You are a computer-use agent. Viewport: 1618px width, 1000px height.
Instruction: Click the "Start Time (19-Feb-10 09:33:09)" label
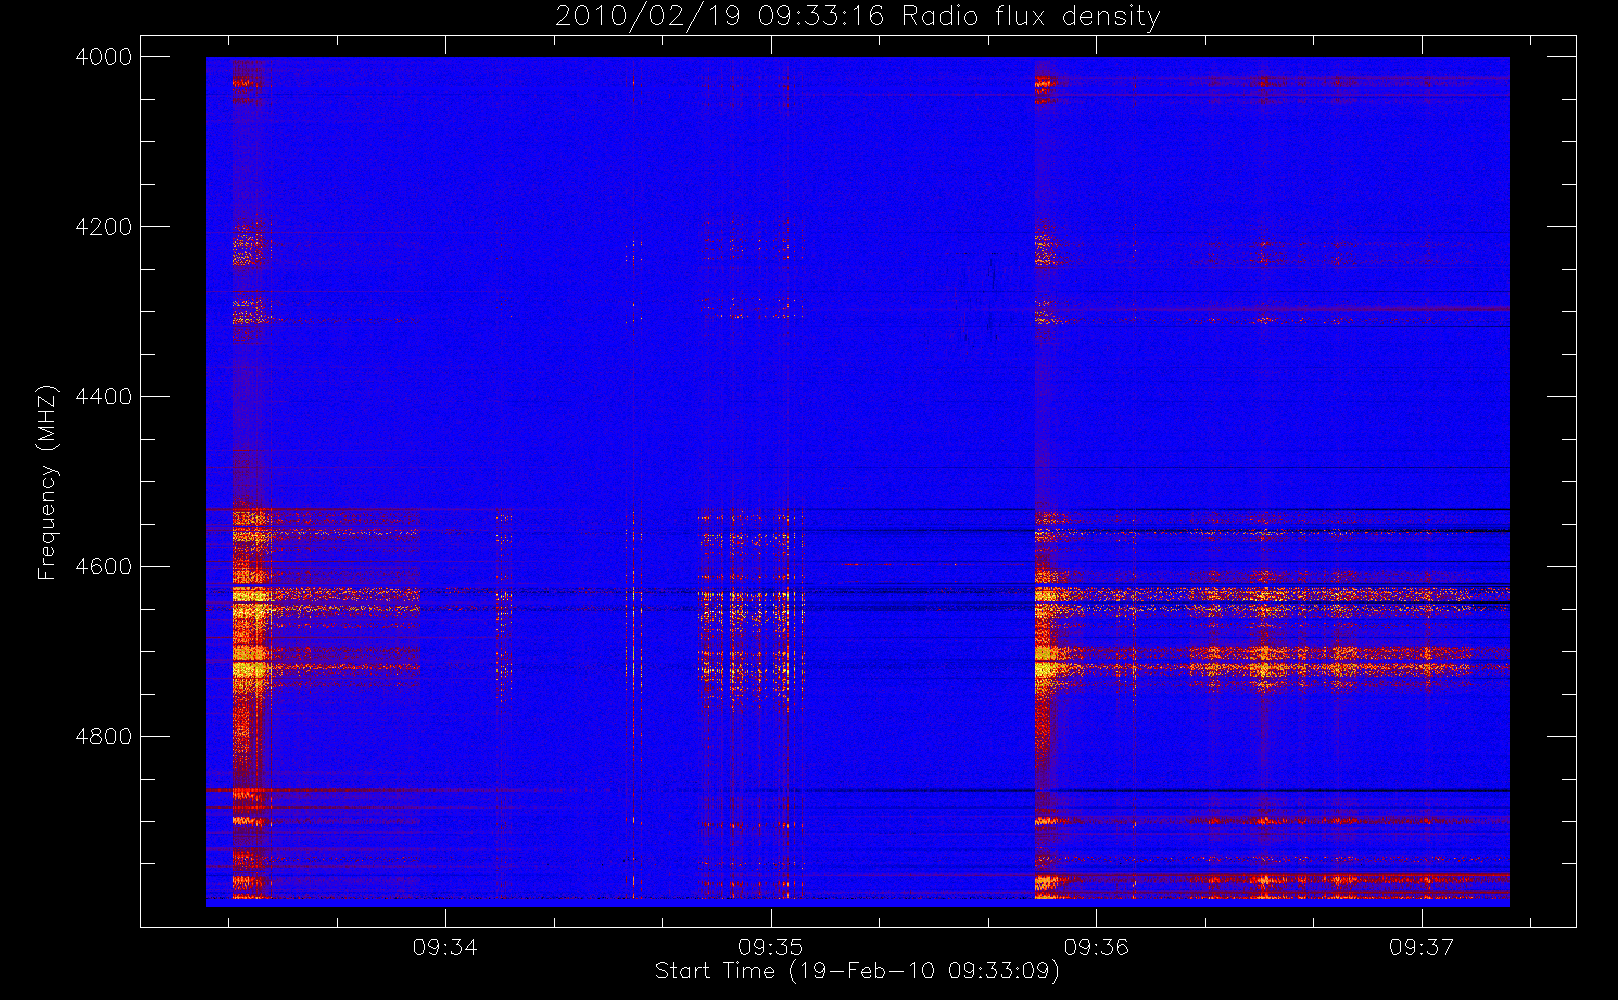857,971
